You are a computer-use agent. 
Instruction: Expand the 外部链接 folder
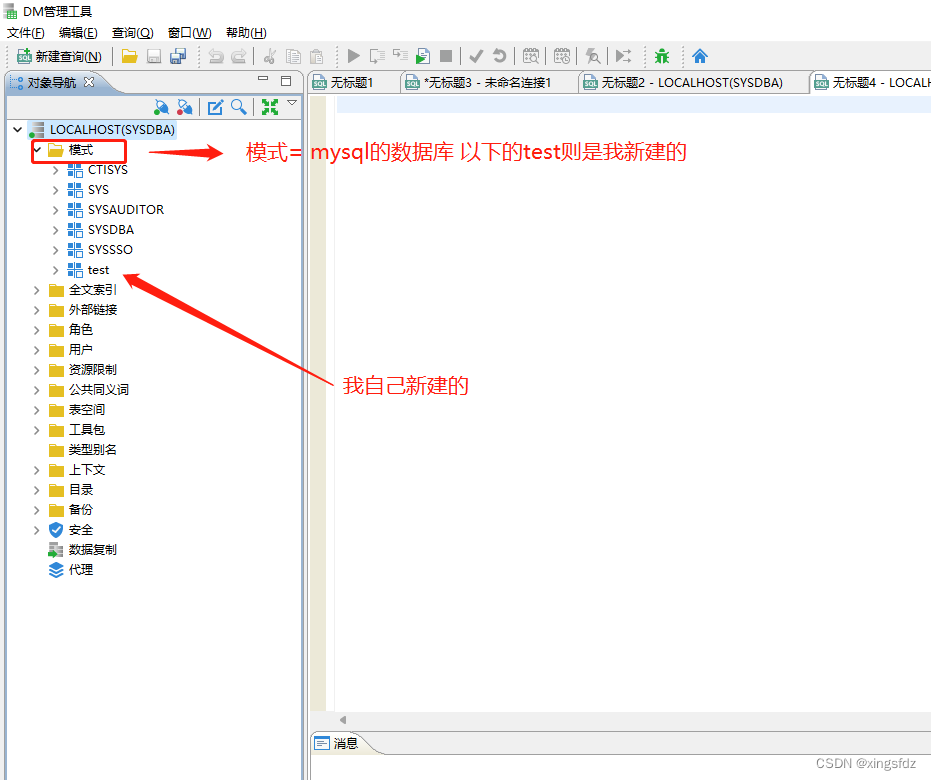[x=36, y=310]
